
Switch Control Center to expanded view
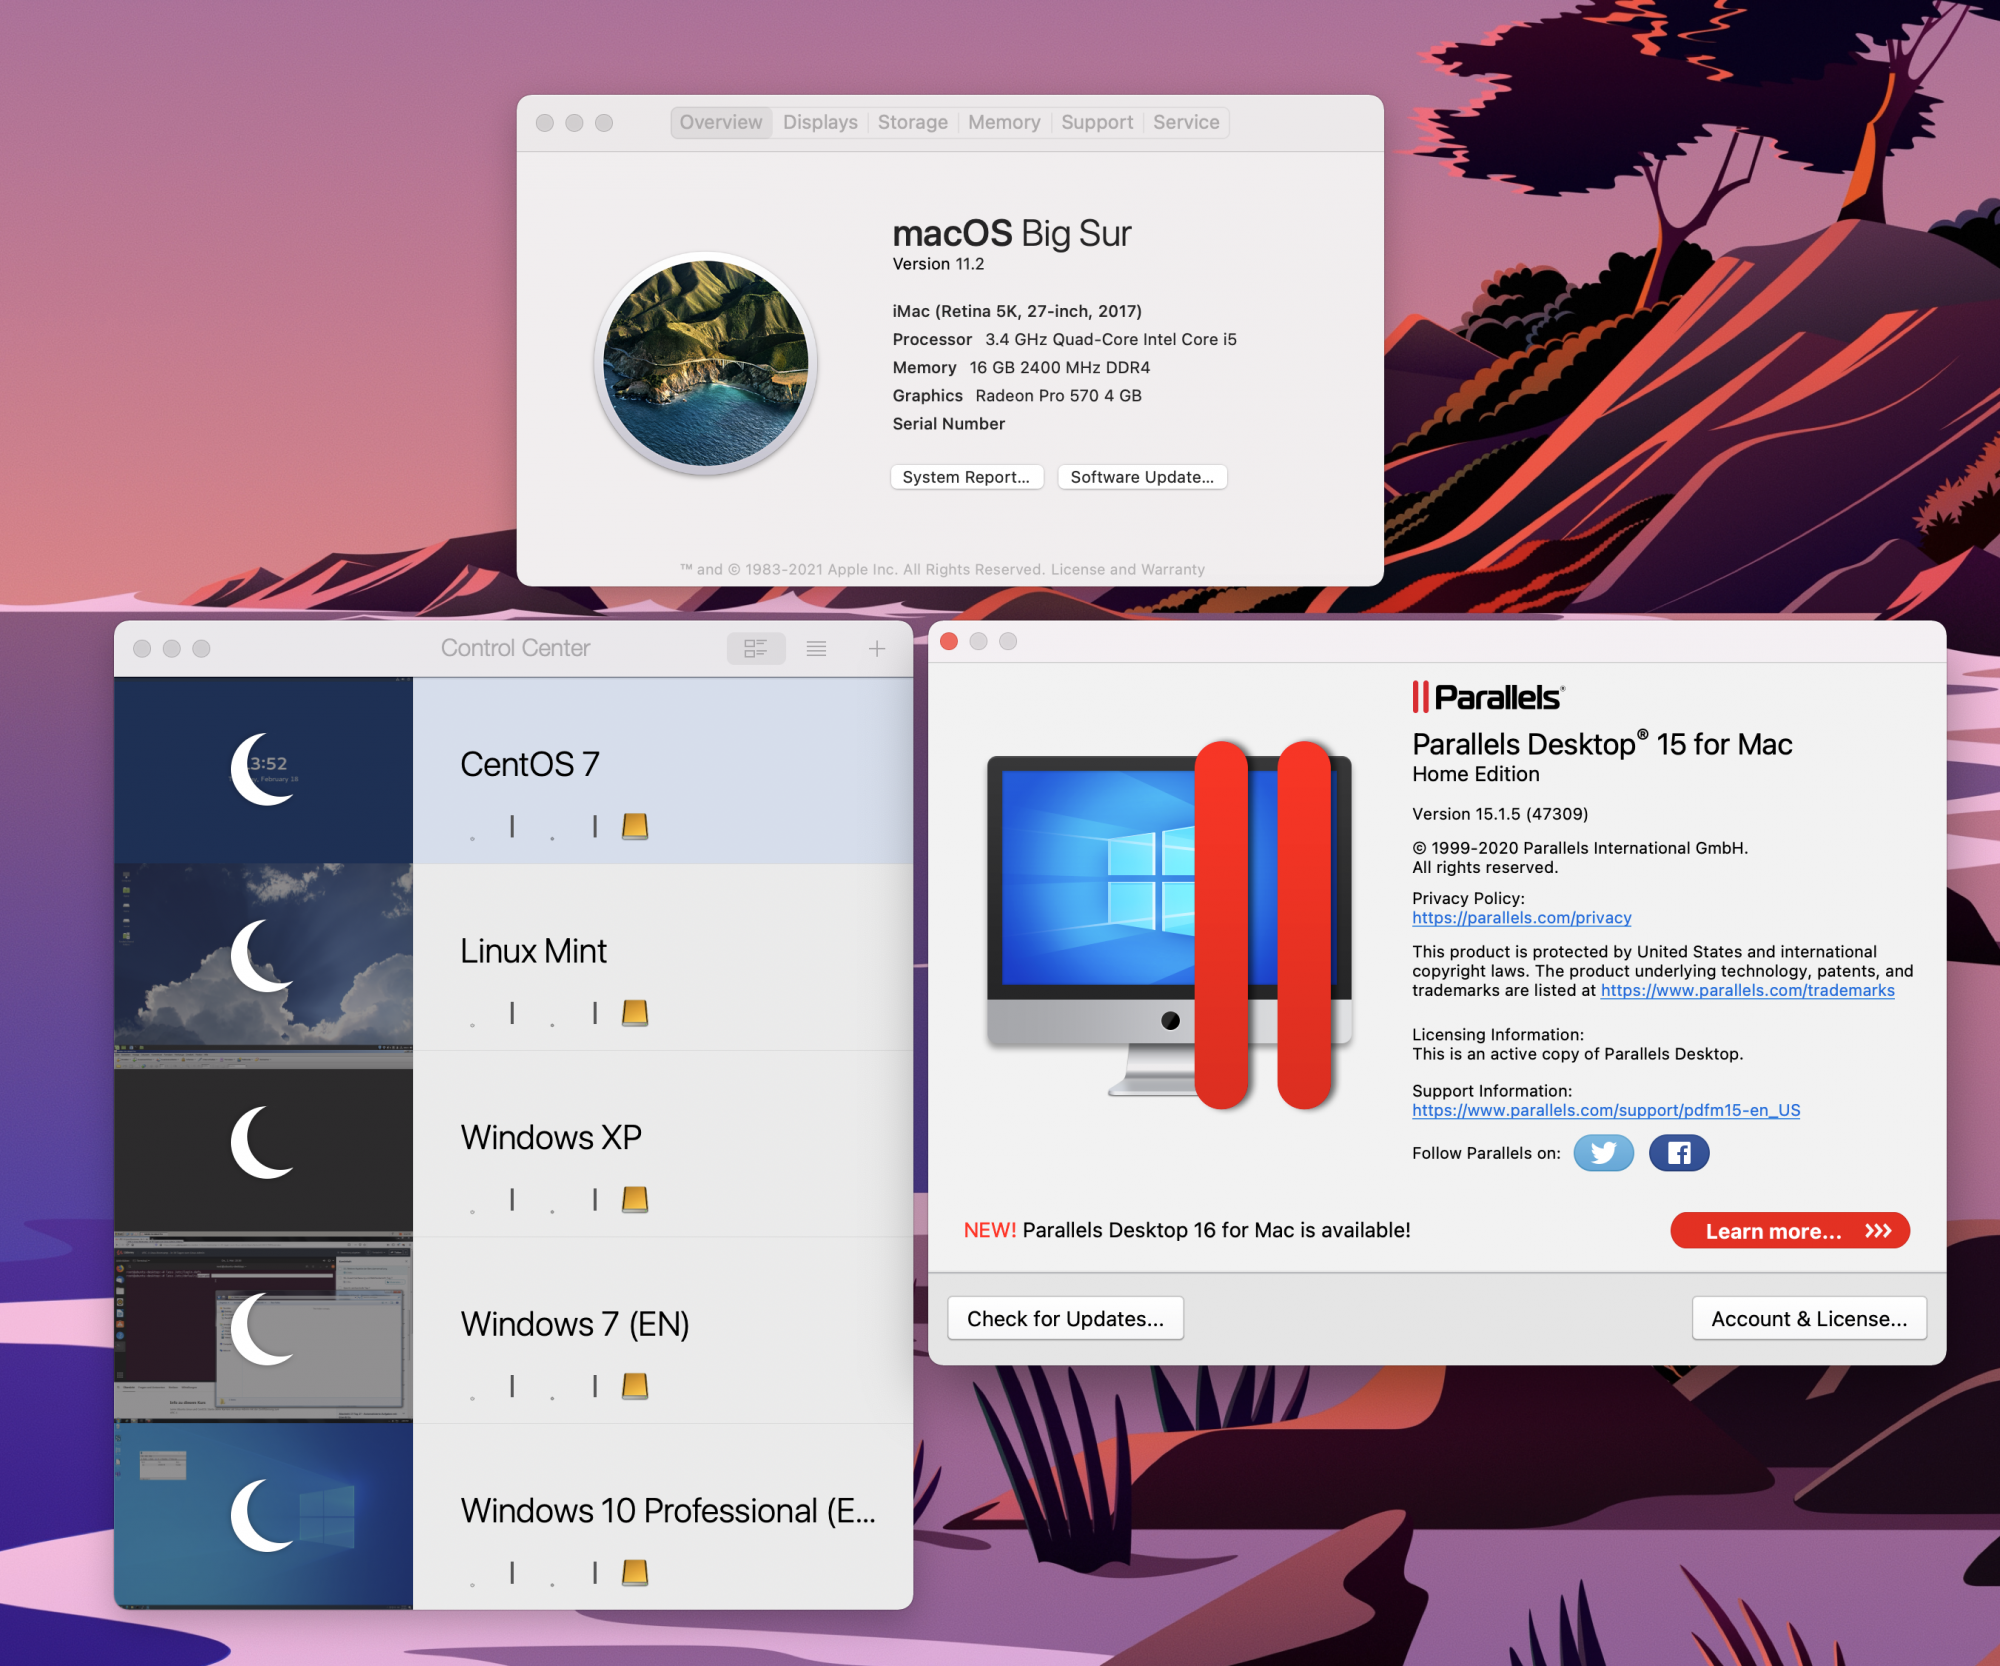click(x=756, y=649)
